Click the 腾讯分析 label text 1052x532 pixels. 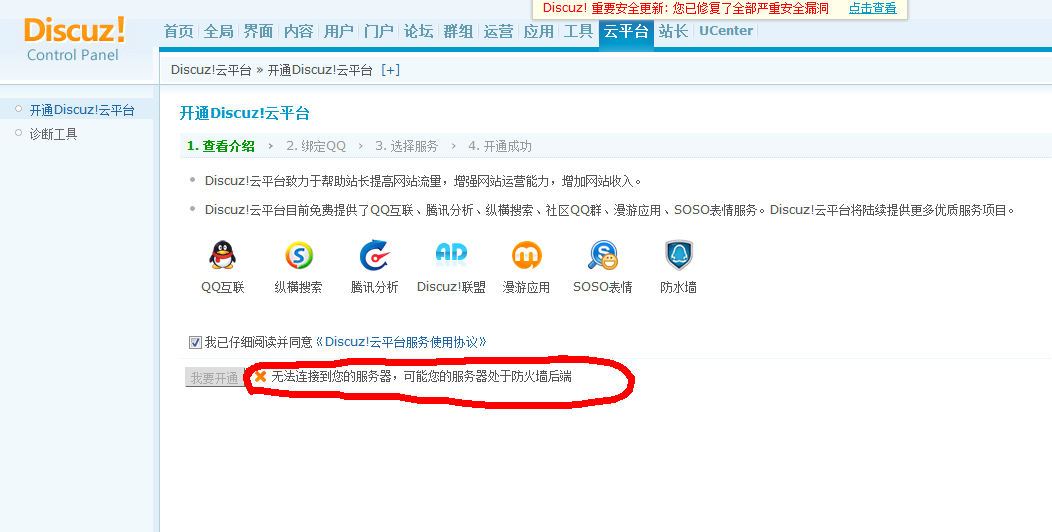tap(374, 287)
